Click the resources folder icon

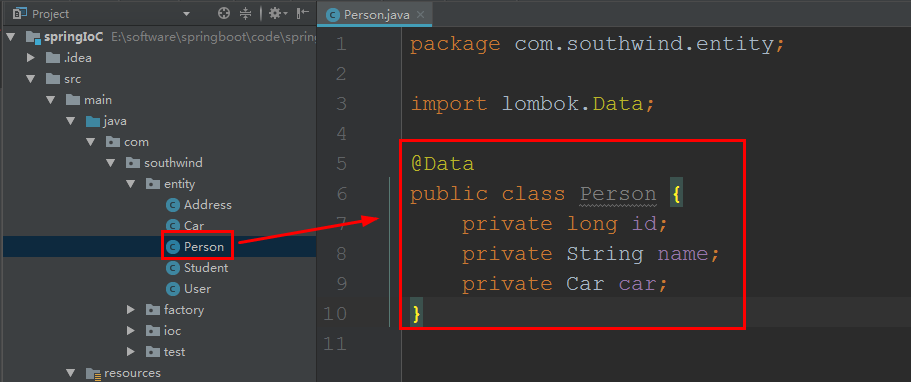pyautogui.click(x=93, y=373)
